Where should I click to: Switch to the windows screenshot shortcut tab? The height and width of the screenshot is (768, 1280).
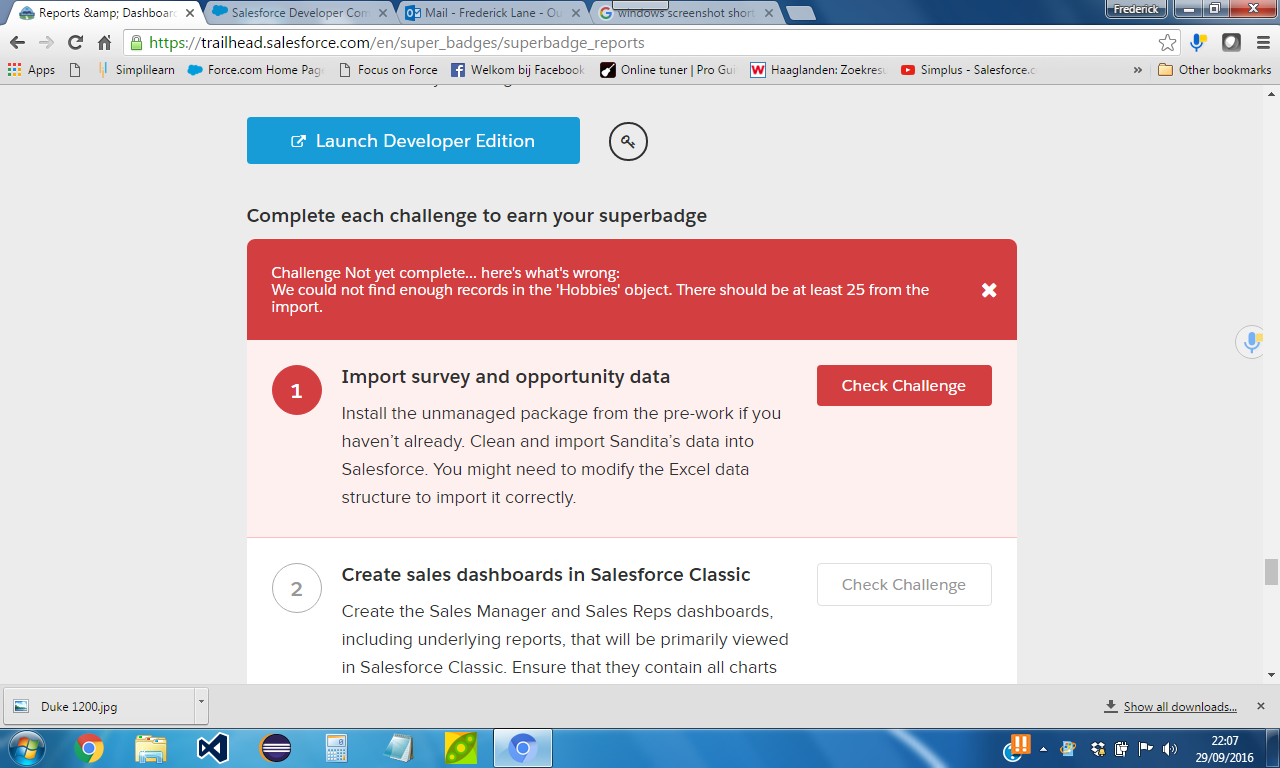(686, 13)
